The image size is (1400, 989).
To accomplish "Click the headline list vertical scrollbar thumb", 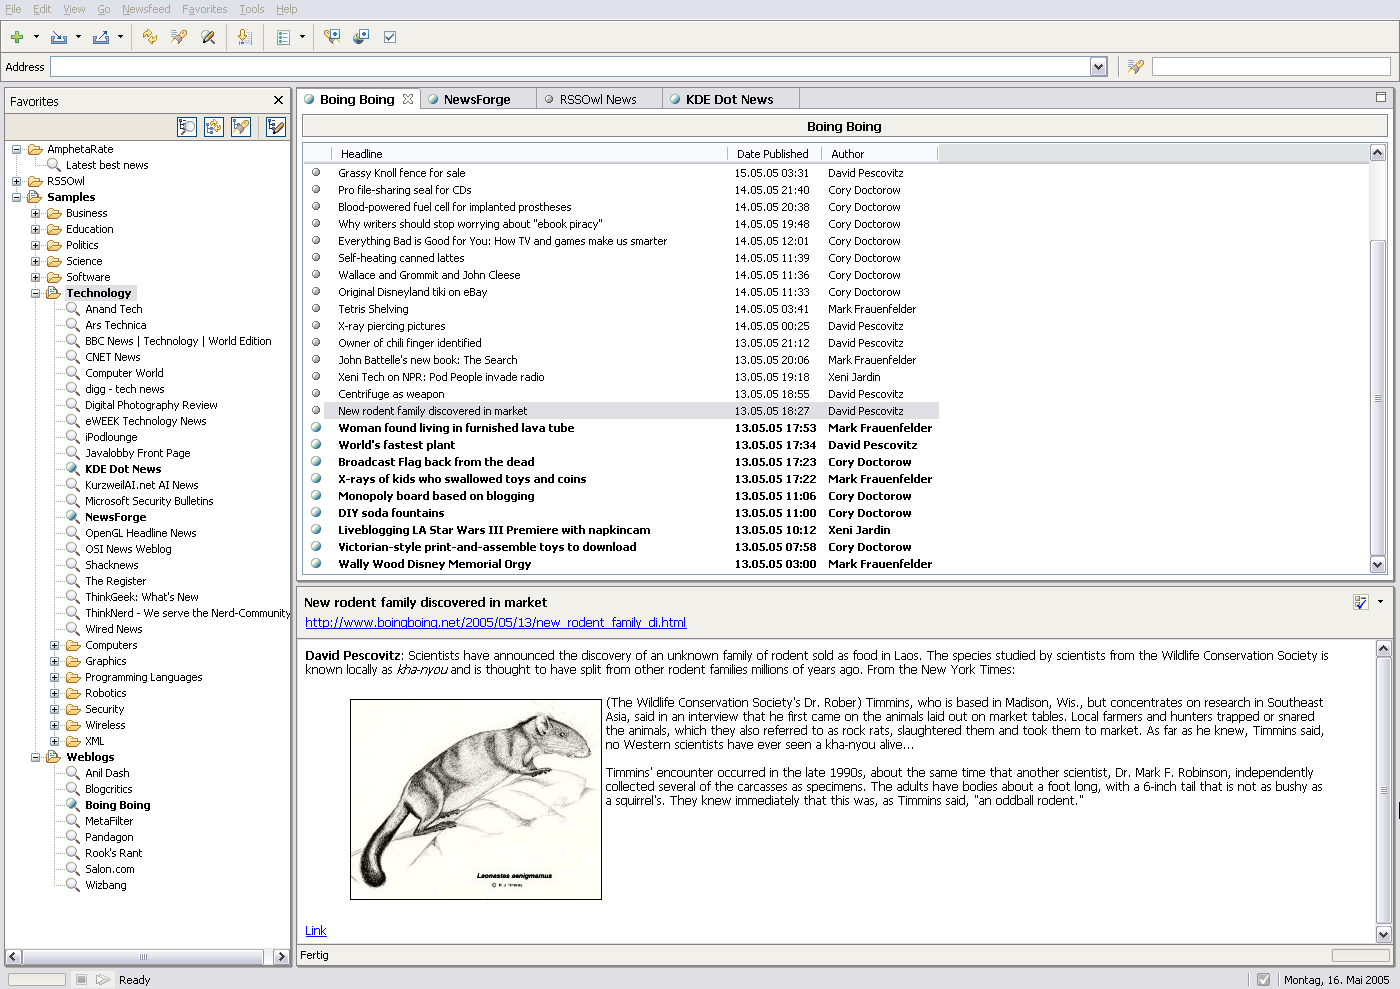I will pos(1377,398).
